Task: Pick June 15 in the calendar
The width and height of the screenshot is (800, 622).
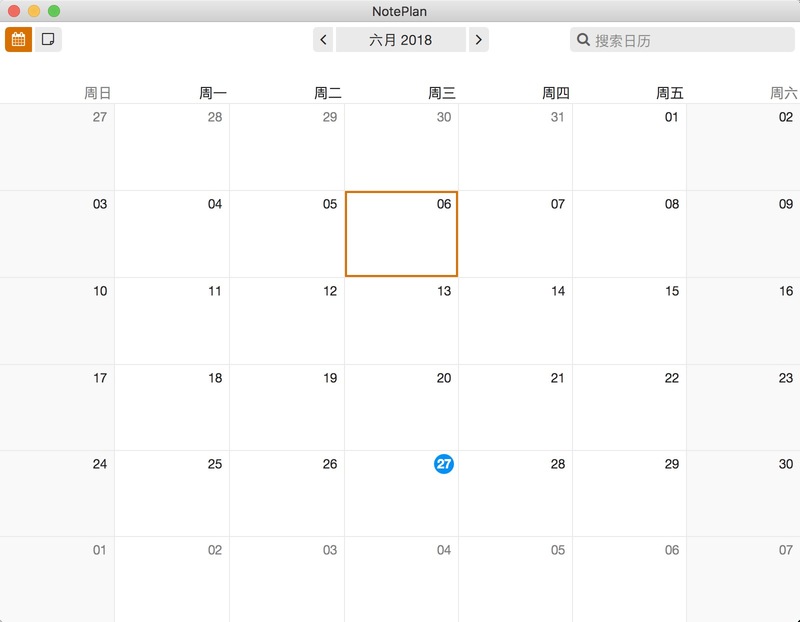Action: point(629,320)
